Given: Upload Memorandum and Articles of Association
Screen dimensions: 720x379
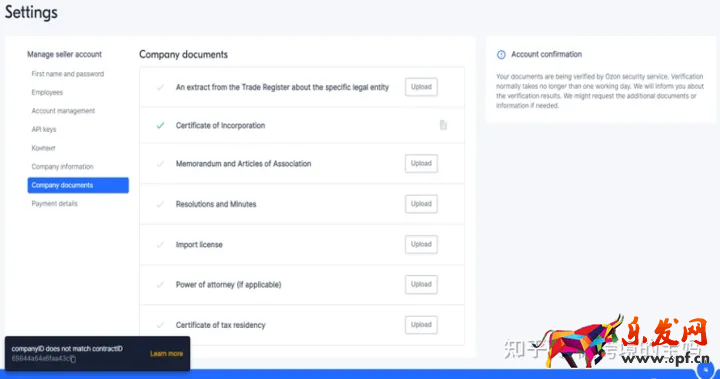Looking at the screenshot, I should [421, 164].
